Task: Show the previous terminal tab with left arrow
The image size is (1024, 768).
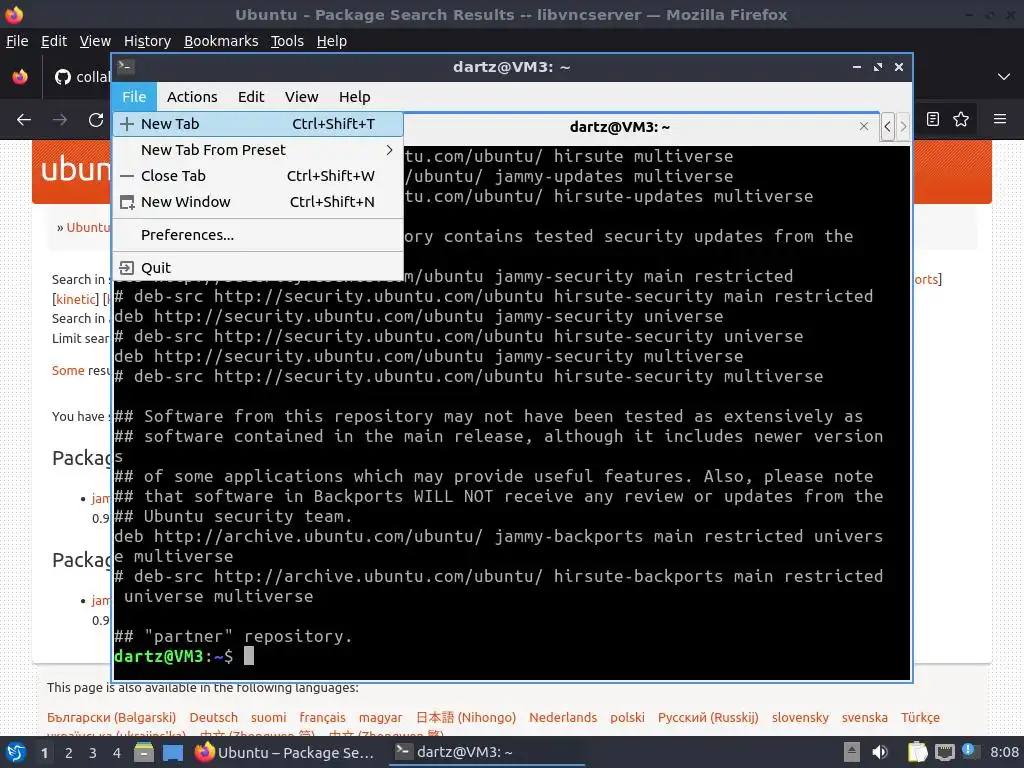Action: pos(887,127)
